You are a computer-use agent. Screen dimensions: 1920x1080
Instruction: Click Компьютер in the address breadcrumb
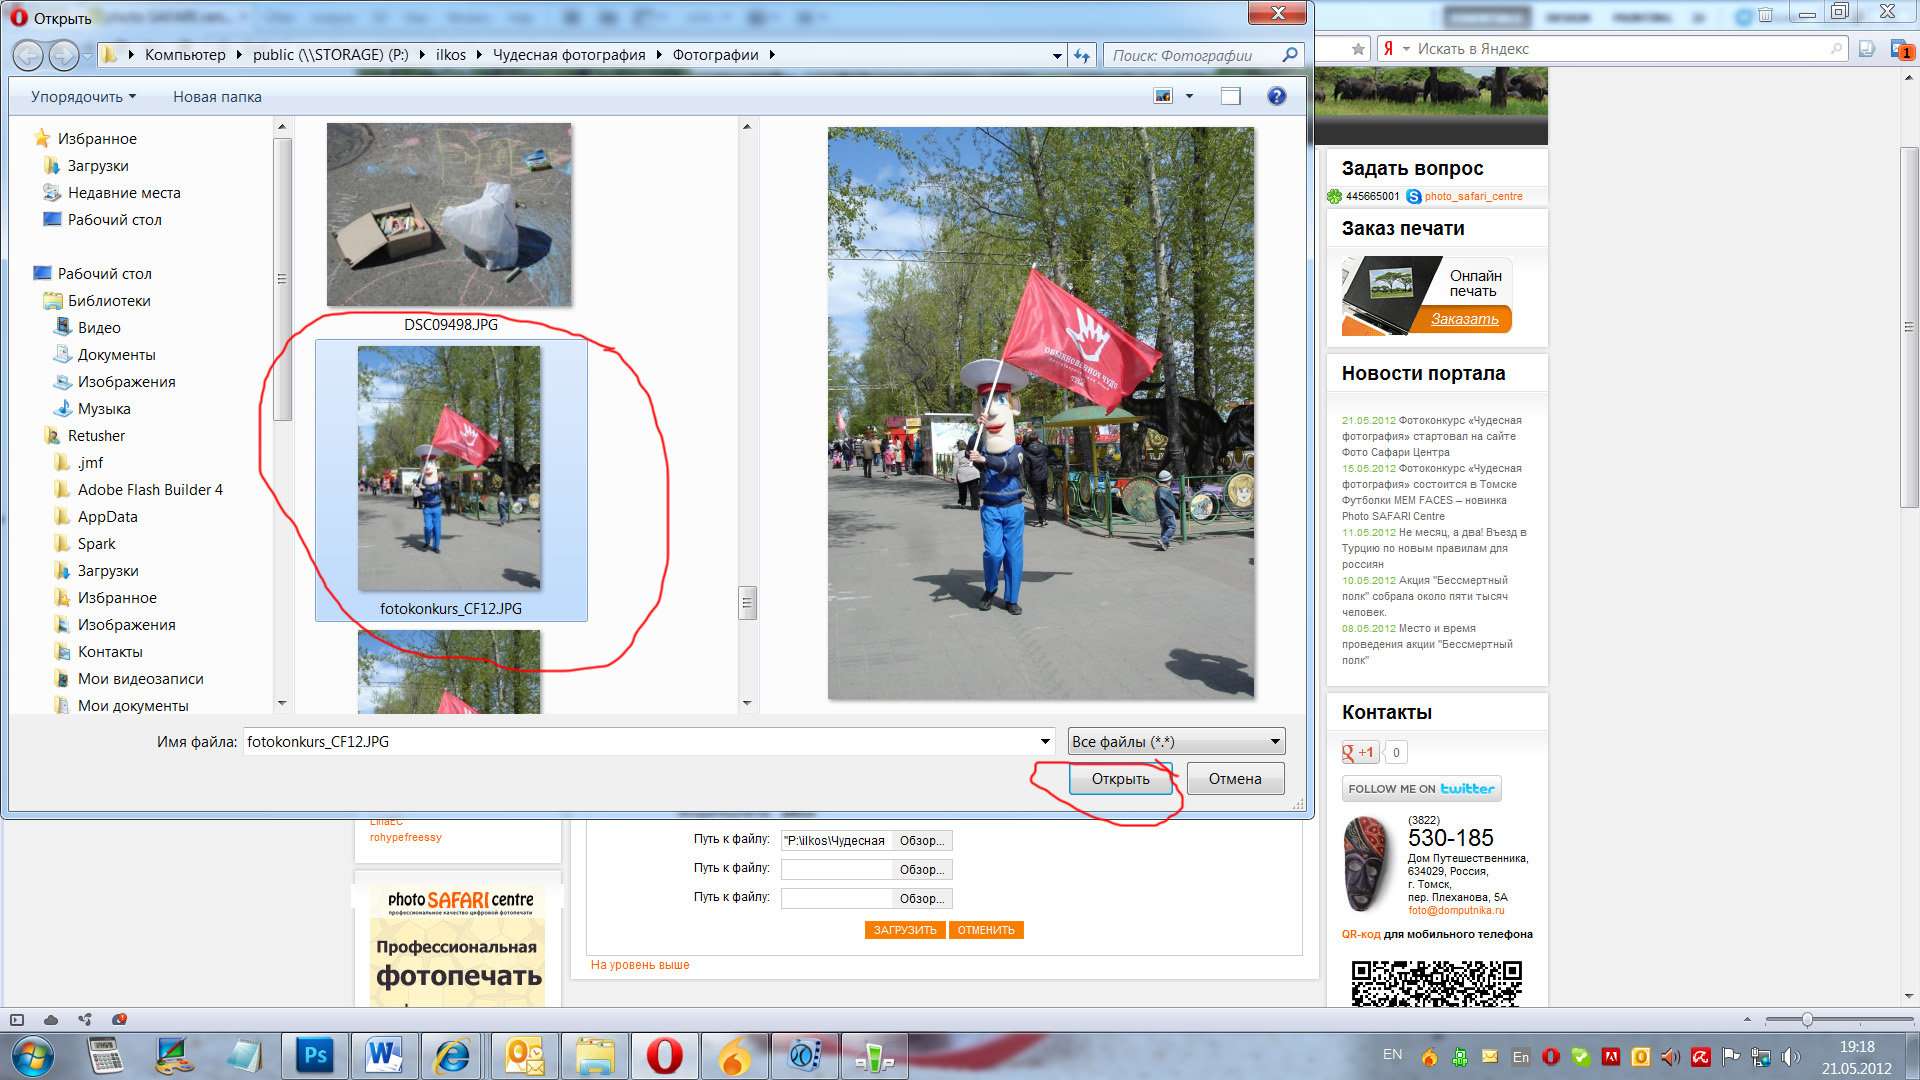[185, 55]
